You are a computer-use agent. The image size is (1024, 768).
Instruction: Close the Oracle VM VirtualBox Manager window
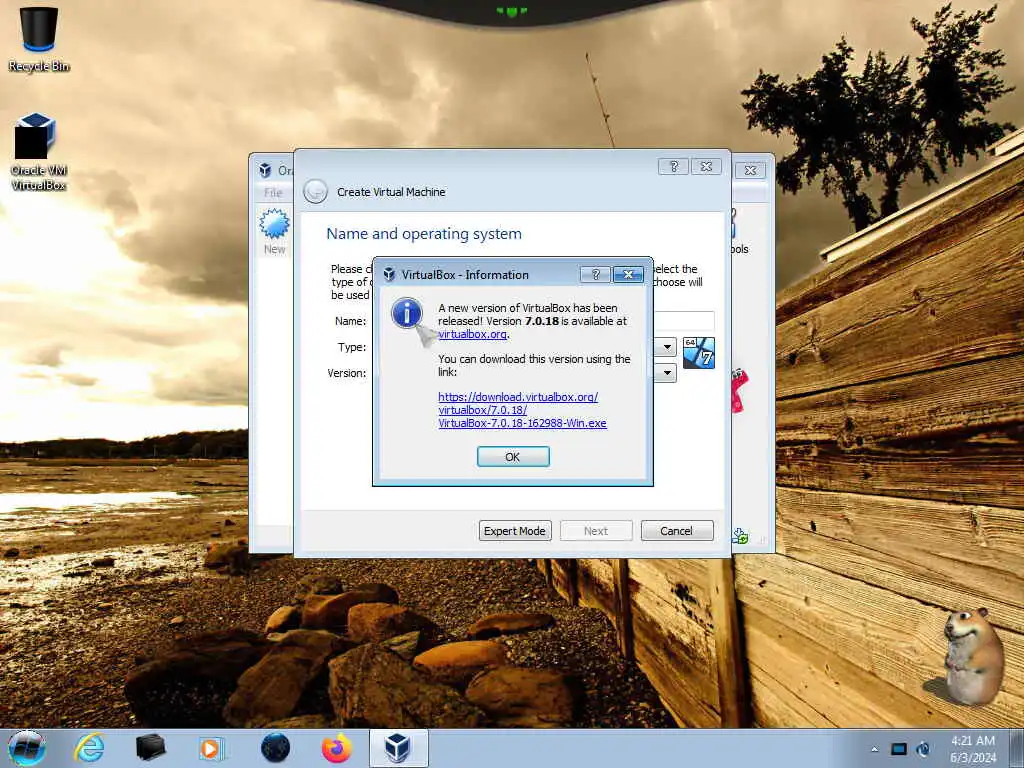(750, 170)
